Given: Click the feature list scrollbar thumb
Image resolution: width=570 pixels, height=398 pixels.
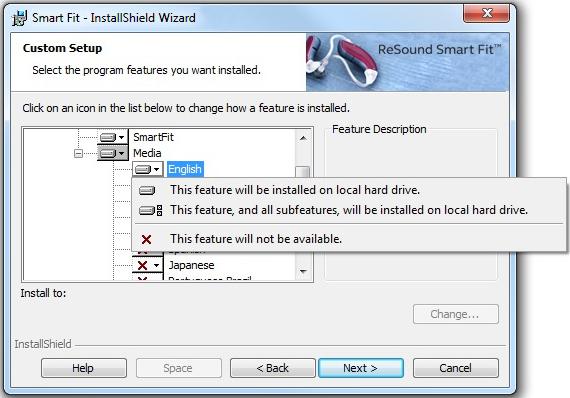Looking at the screenshot, I should click(x=302, y=172).
